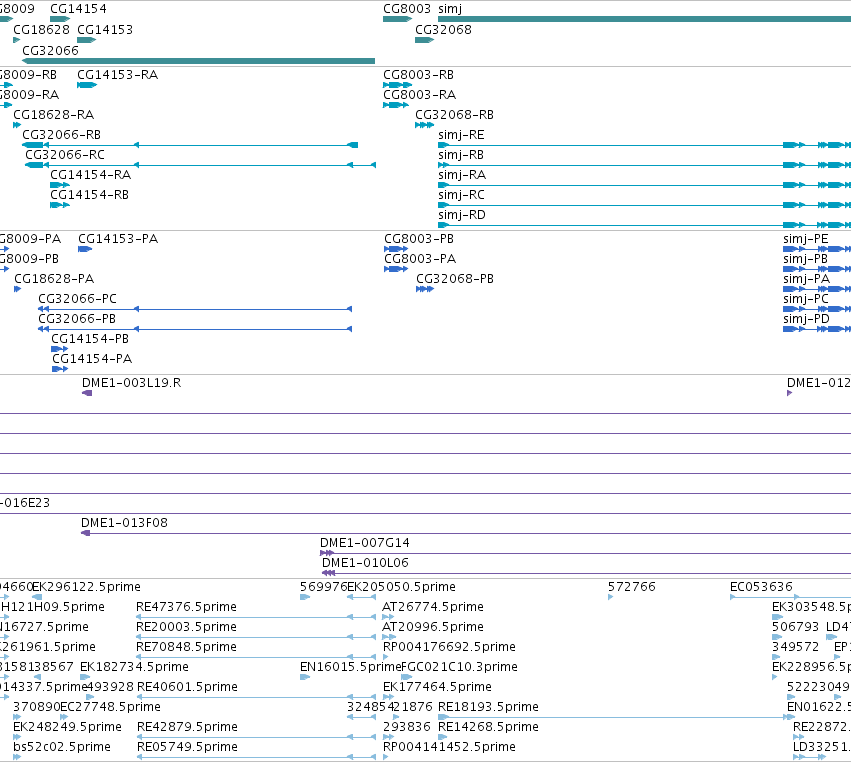Open the CG14153 gene label

tap(105, 29)
